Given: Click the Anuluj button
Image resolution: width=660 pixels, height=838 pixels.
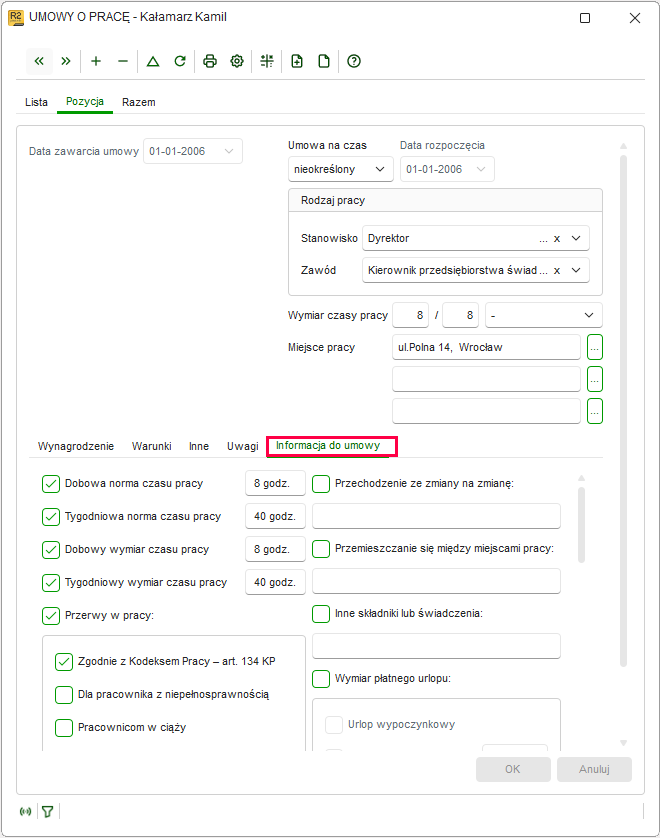Looking at the screenshot, I should click(594, 770).
